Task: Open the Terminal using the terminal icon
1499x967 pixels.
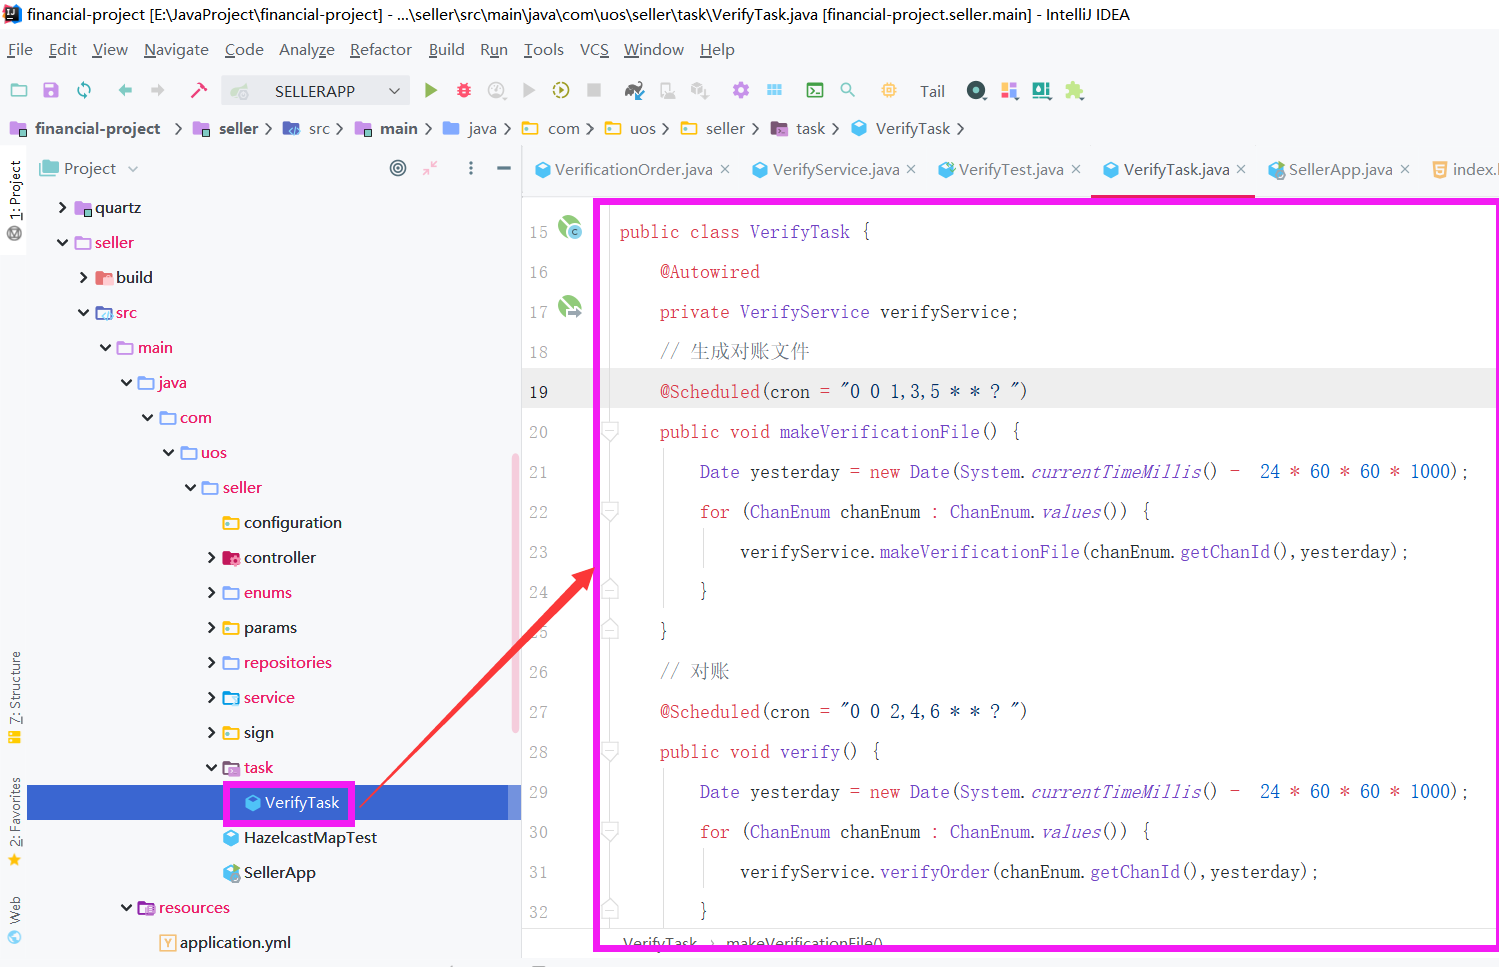Action: pyautogui.click(x=814, y=90)
